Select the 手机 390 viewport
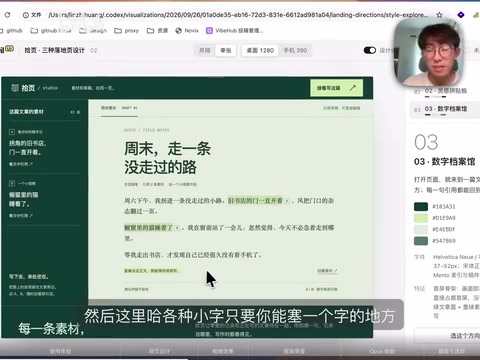Viewport: 480px width, 360px height. (295, 50)
